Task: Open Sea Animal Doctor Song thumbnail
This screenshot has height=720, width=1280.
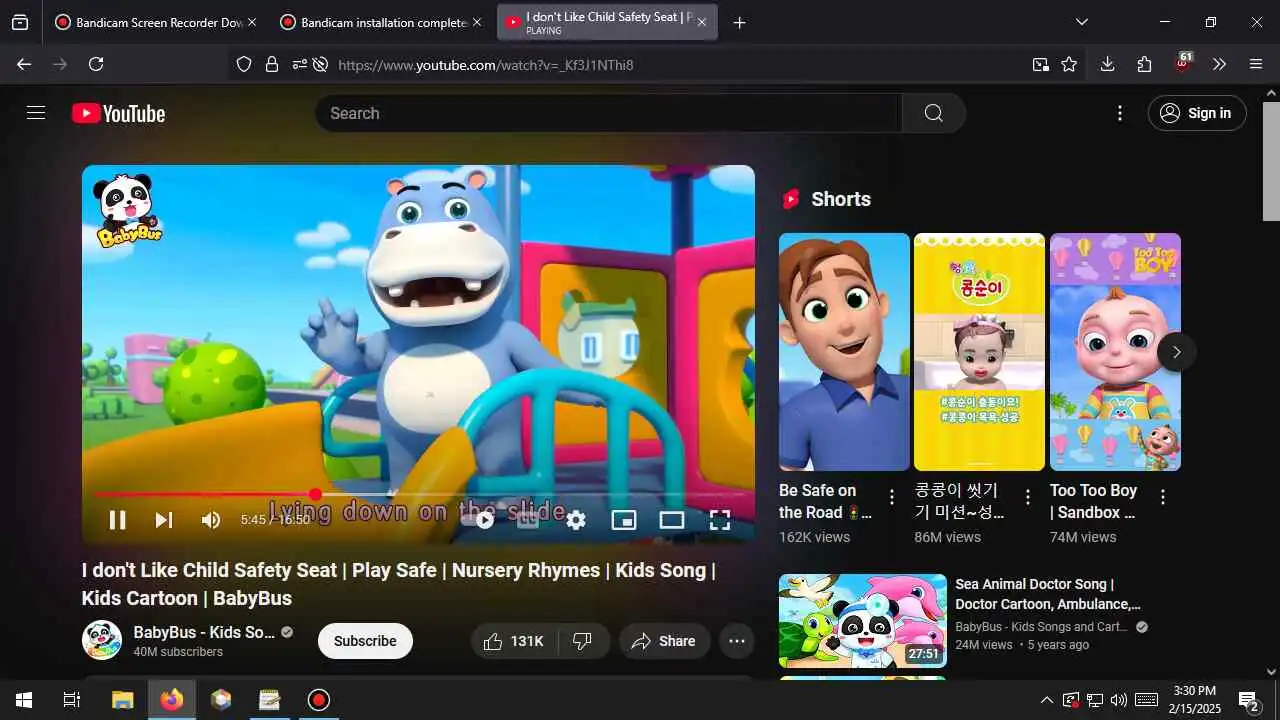Action: pyautogui.click(x=863, y=621)
